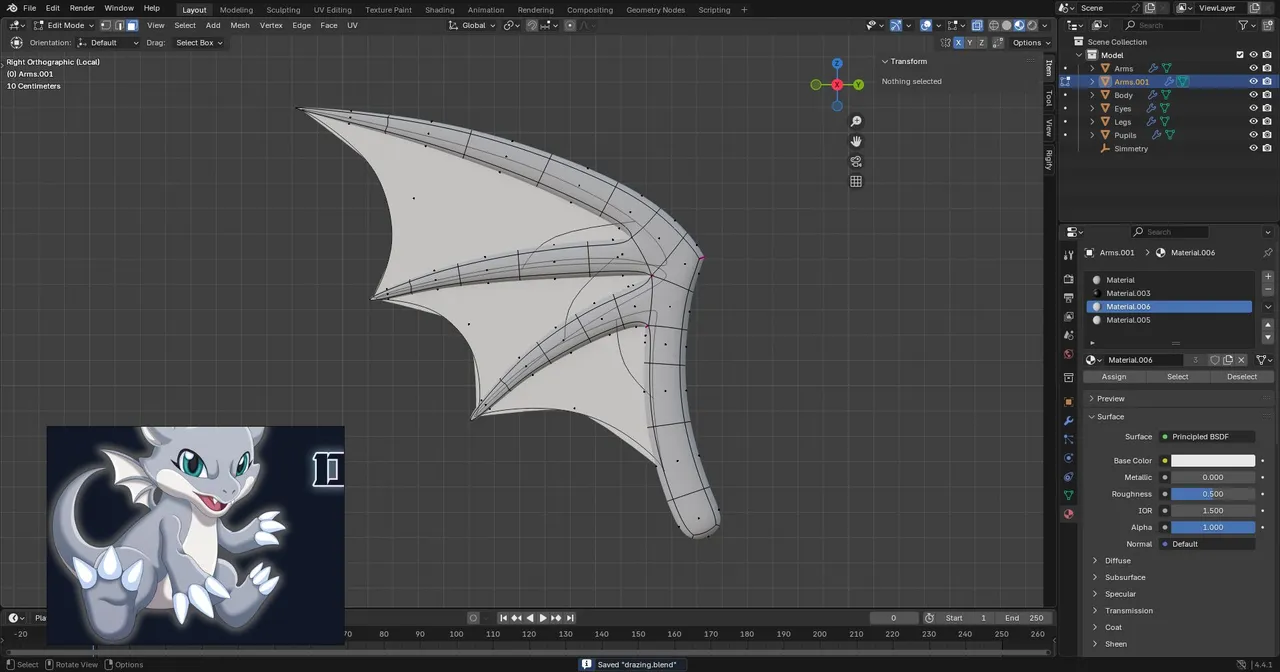Hide Body object in viewport

(x=1253, y=95)
